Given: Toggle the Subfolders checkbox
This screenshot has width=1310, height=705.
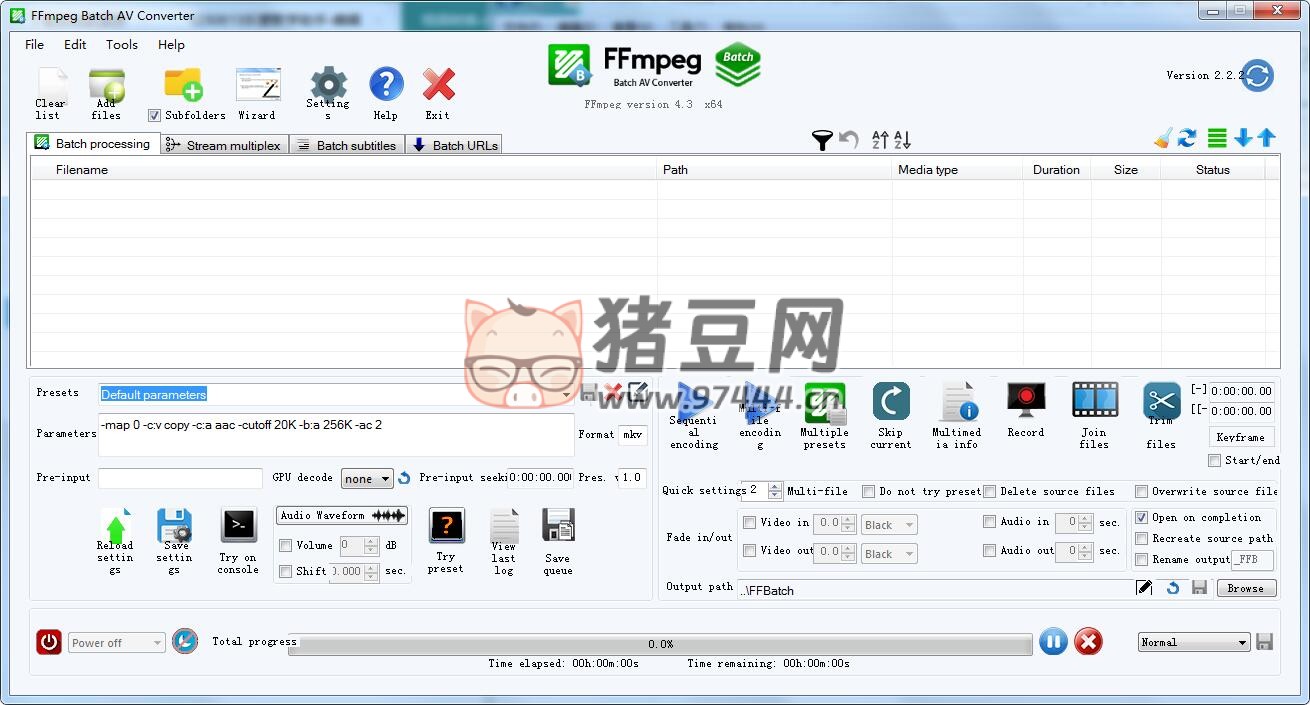Looking at the screenshot, I should [x=154, y=116].
